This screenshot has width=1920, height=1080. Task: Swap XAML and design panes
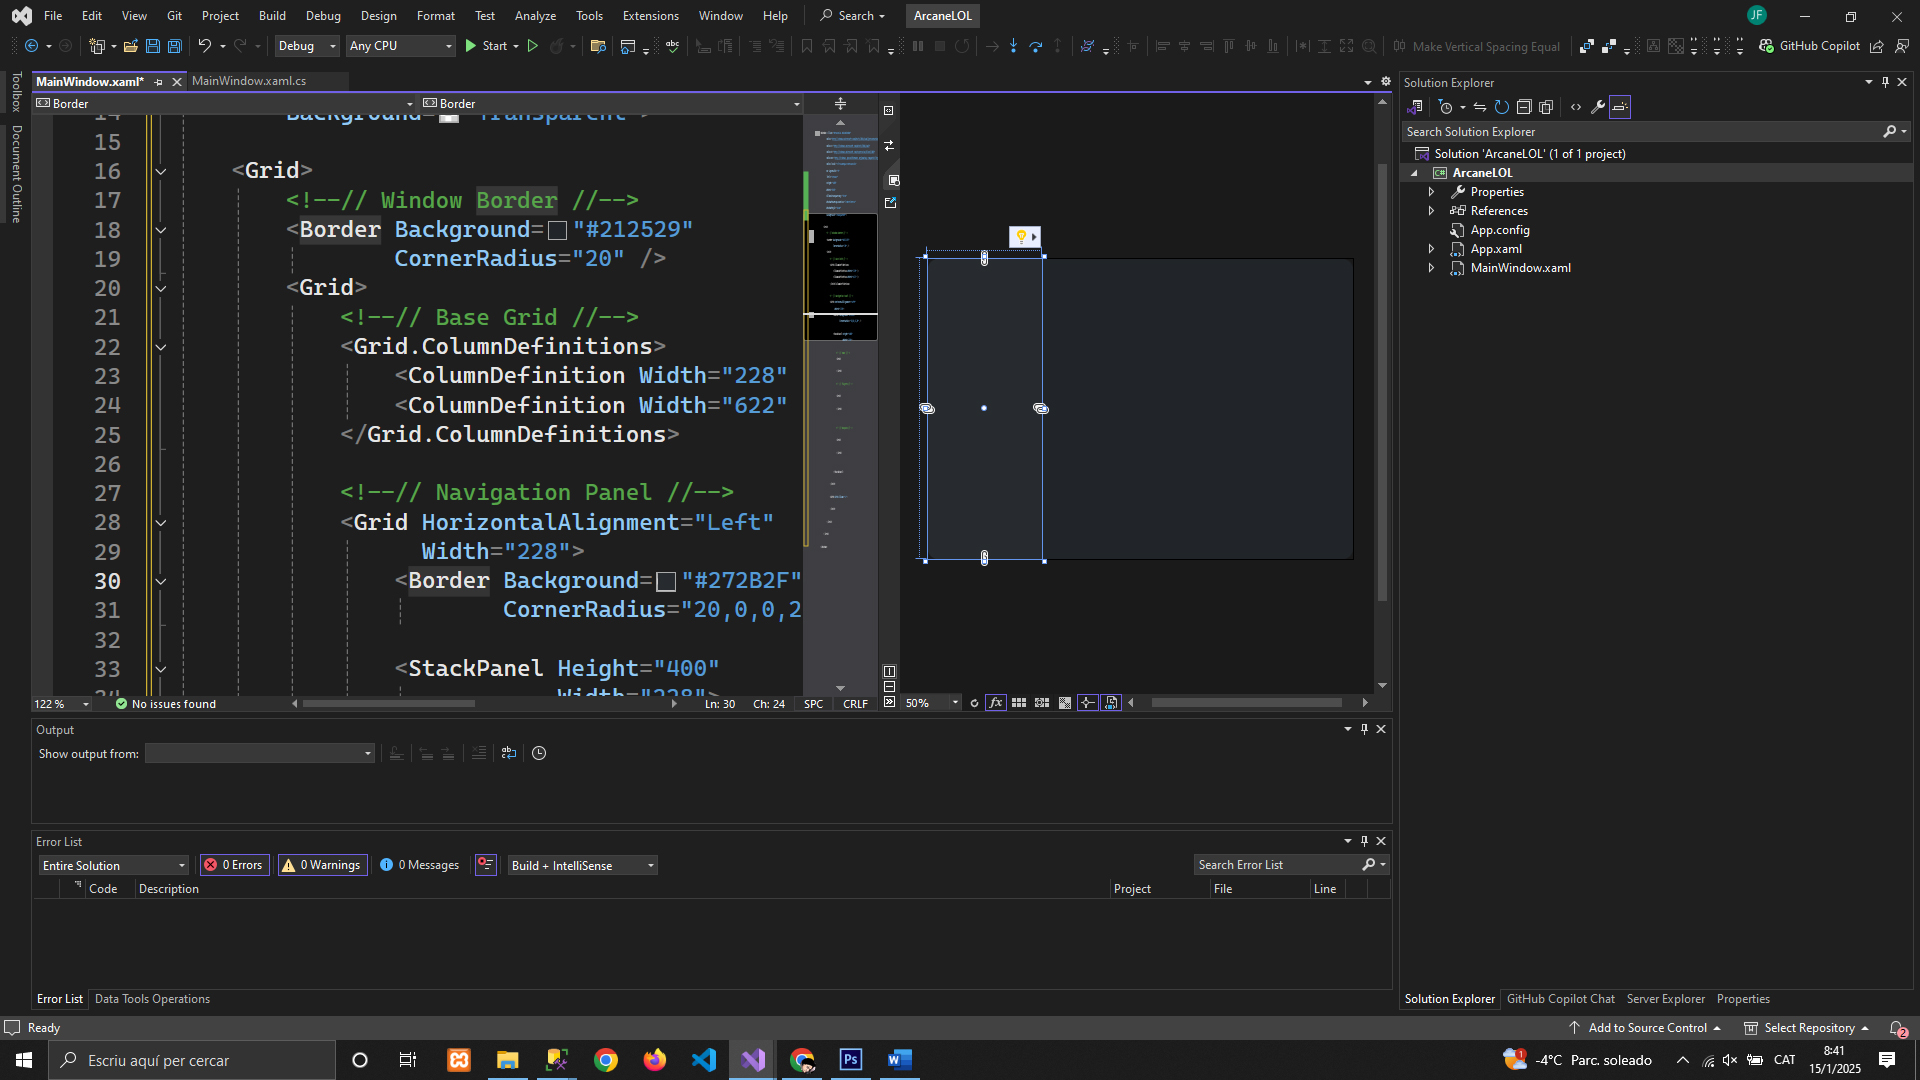(889, 146)
